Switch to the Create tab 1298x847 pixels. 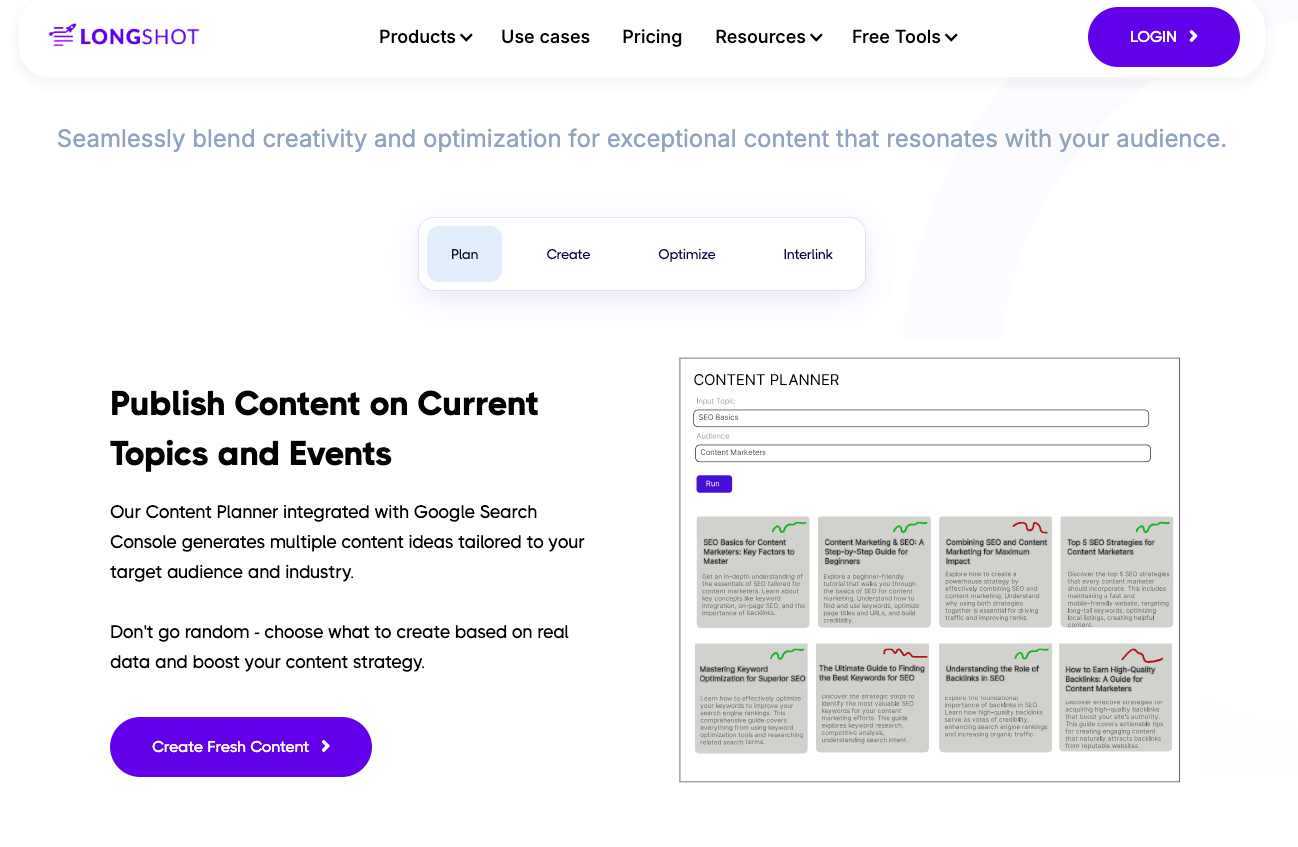(x=568, y=254)
